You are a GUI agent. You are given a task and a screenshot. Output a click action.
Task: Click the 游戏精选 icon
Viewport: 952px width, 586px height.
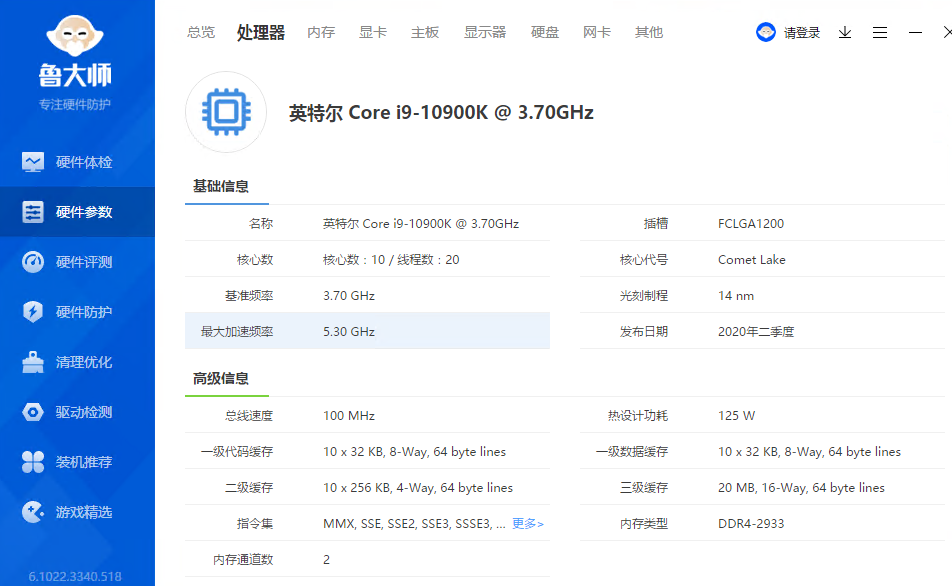click(x=33, y=512)
